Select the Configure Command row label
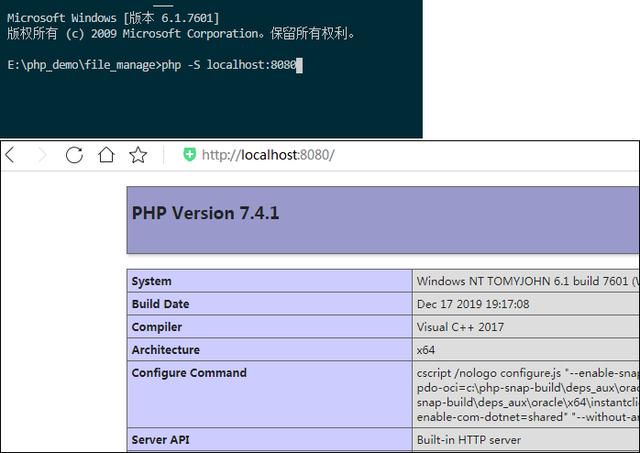The height and width of the screenshot is (453, 640). tap(189, 373)
